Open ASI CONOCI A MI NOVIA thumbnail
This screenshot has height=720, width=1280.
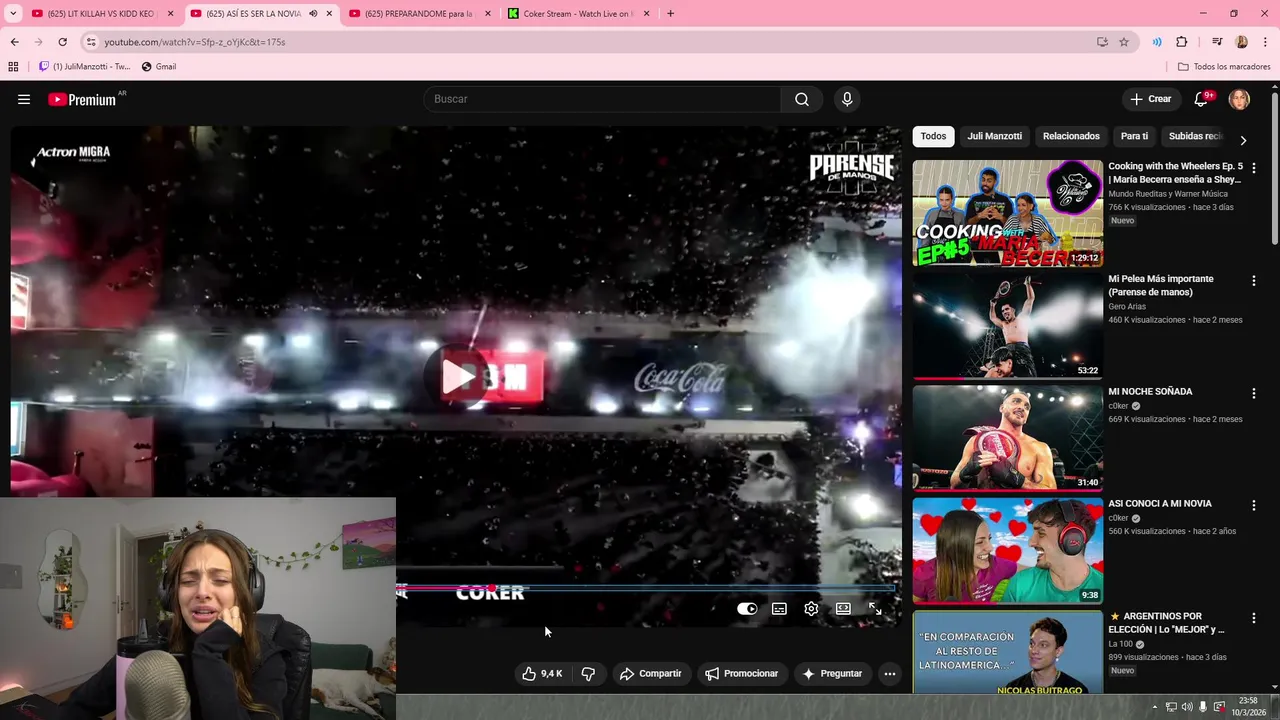click(1007, 551)
